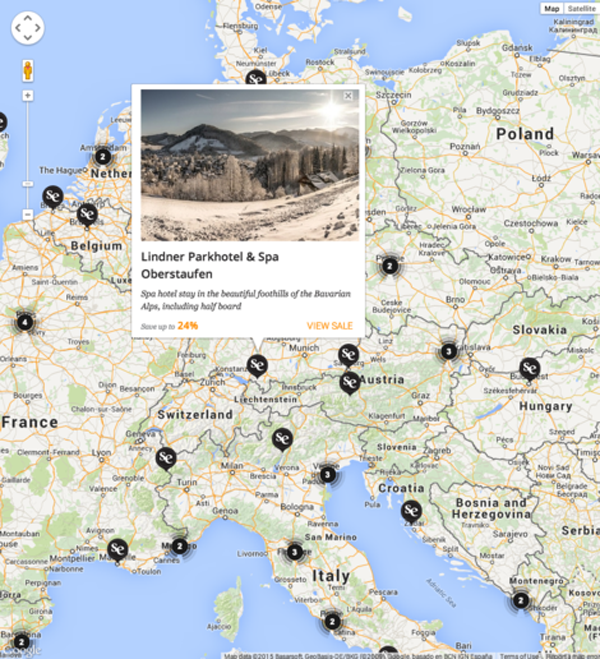Click the marker left of Austria label

click(350, 382)
